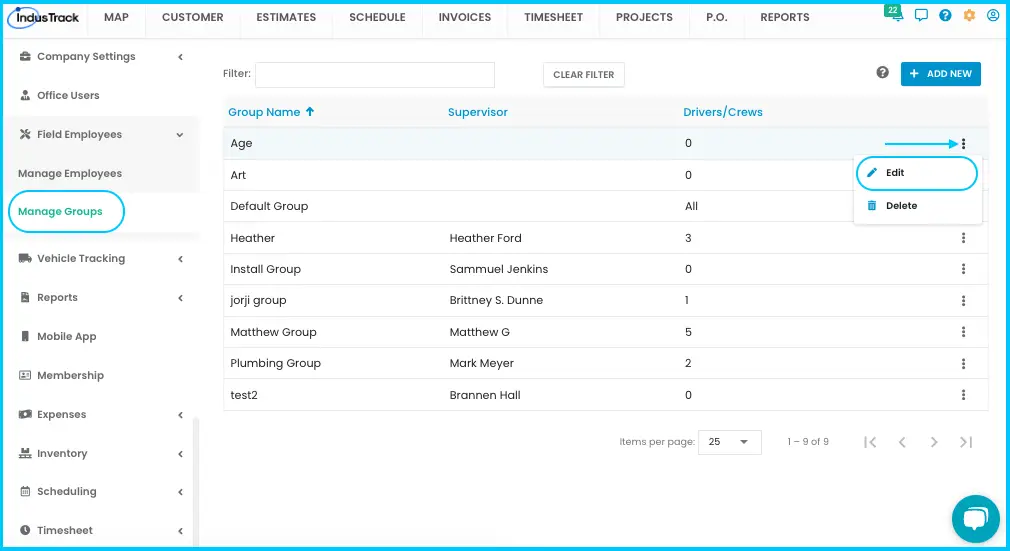Image resolution: width=1010 pixels, height=551 pixels.
Task: Open the PROJECTS tab
Action: point(644,17)
